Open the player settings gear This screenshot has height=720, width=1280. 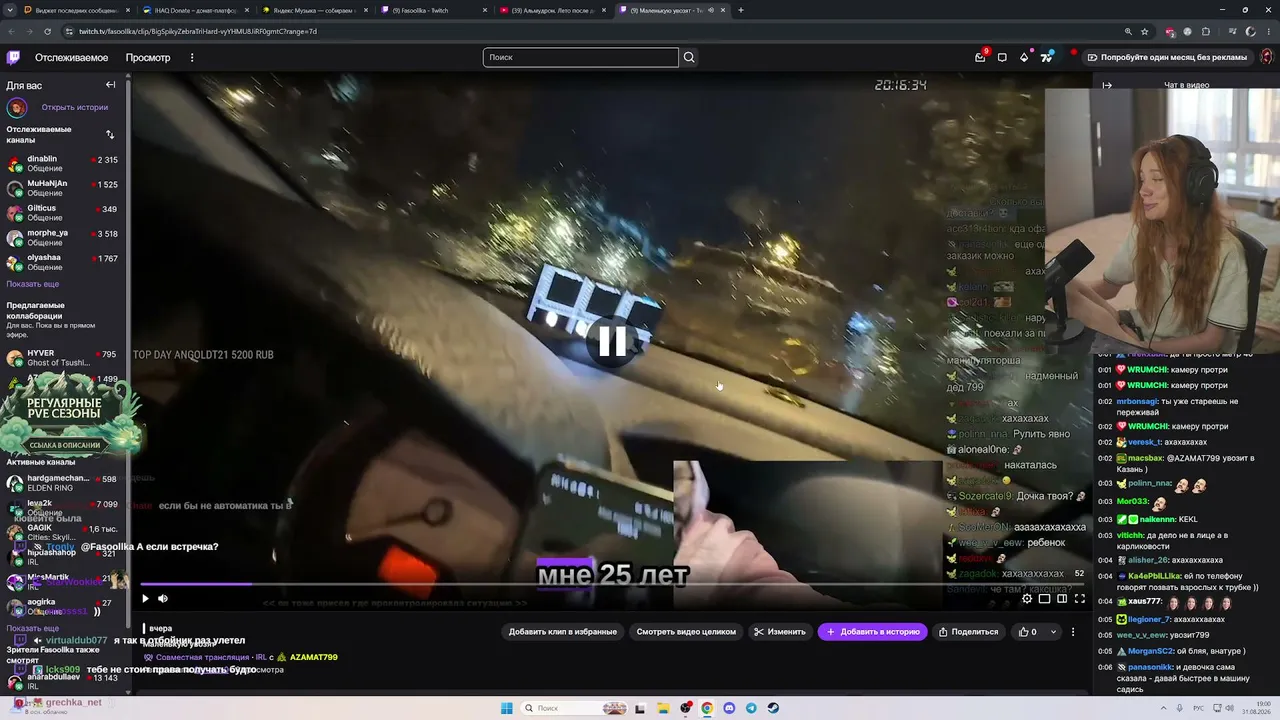point(1027,599)
